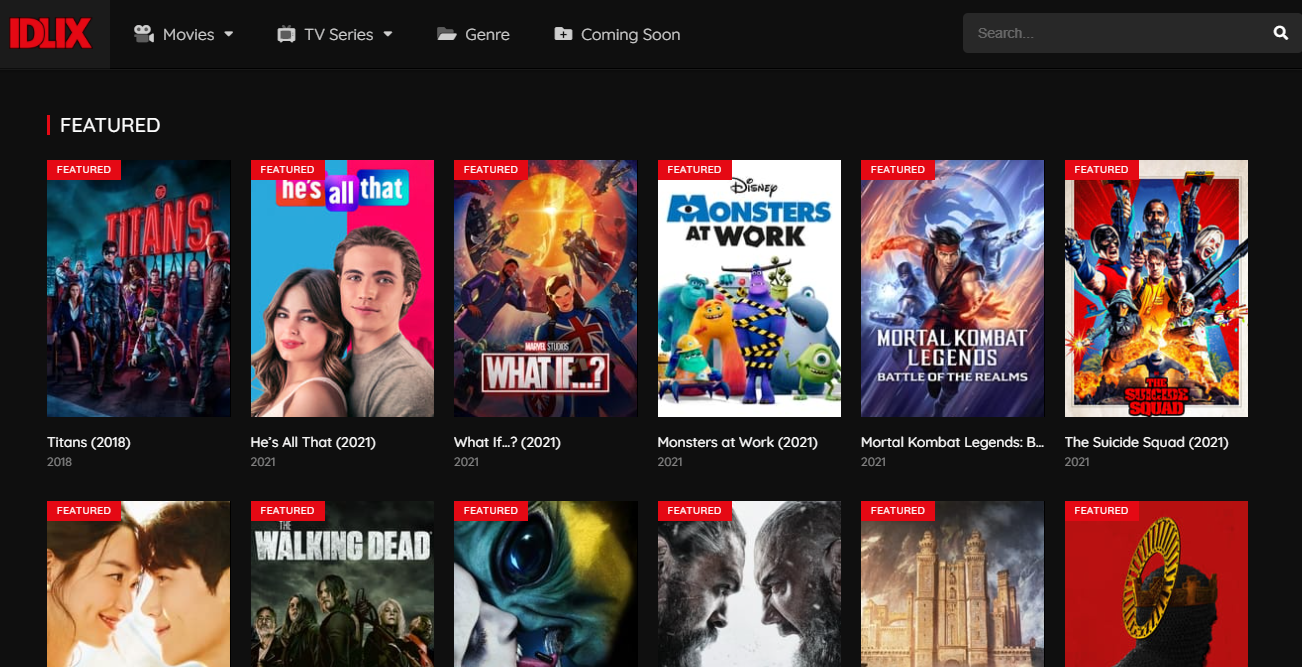The width and height of the screenshot is (1302, 667).
Task: Open the He's All That poster
Action: point(342,288)
